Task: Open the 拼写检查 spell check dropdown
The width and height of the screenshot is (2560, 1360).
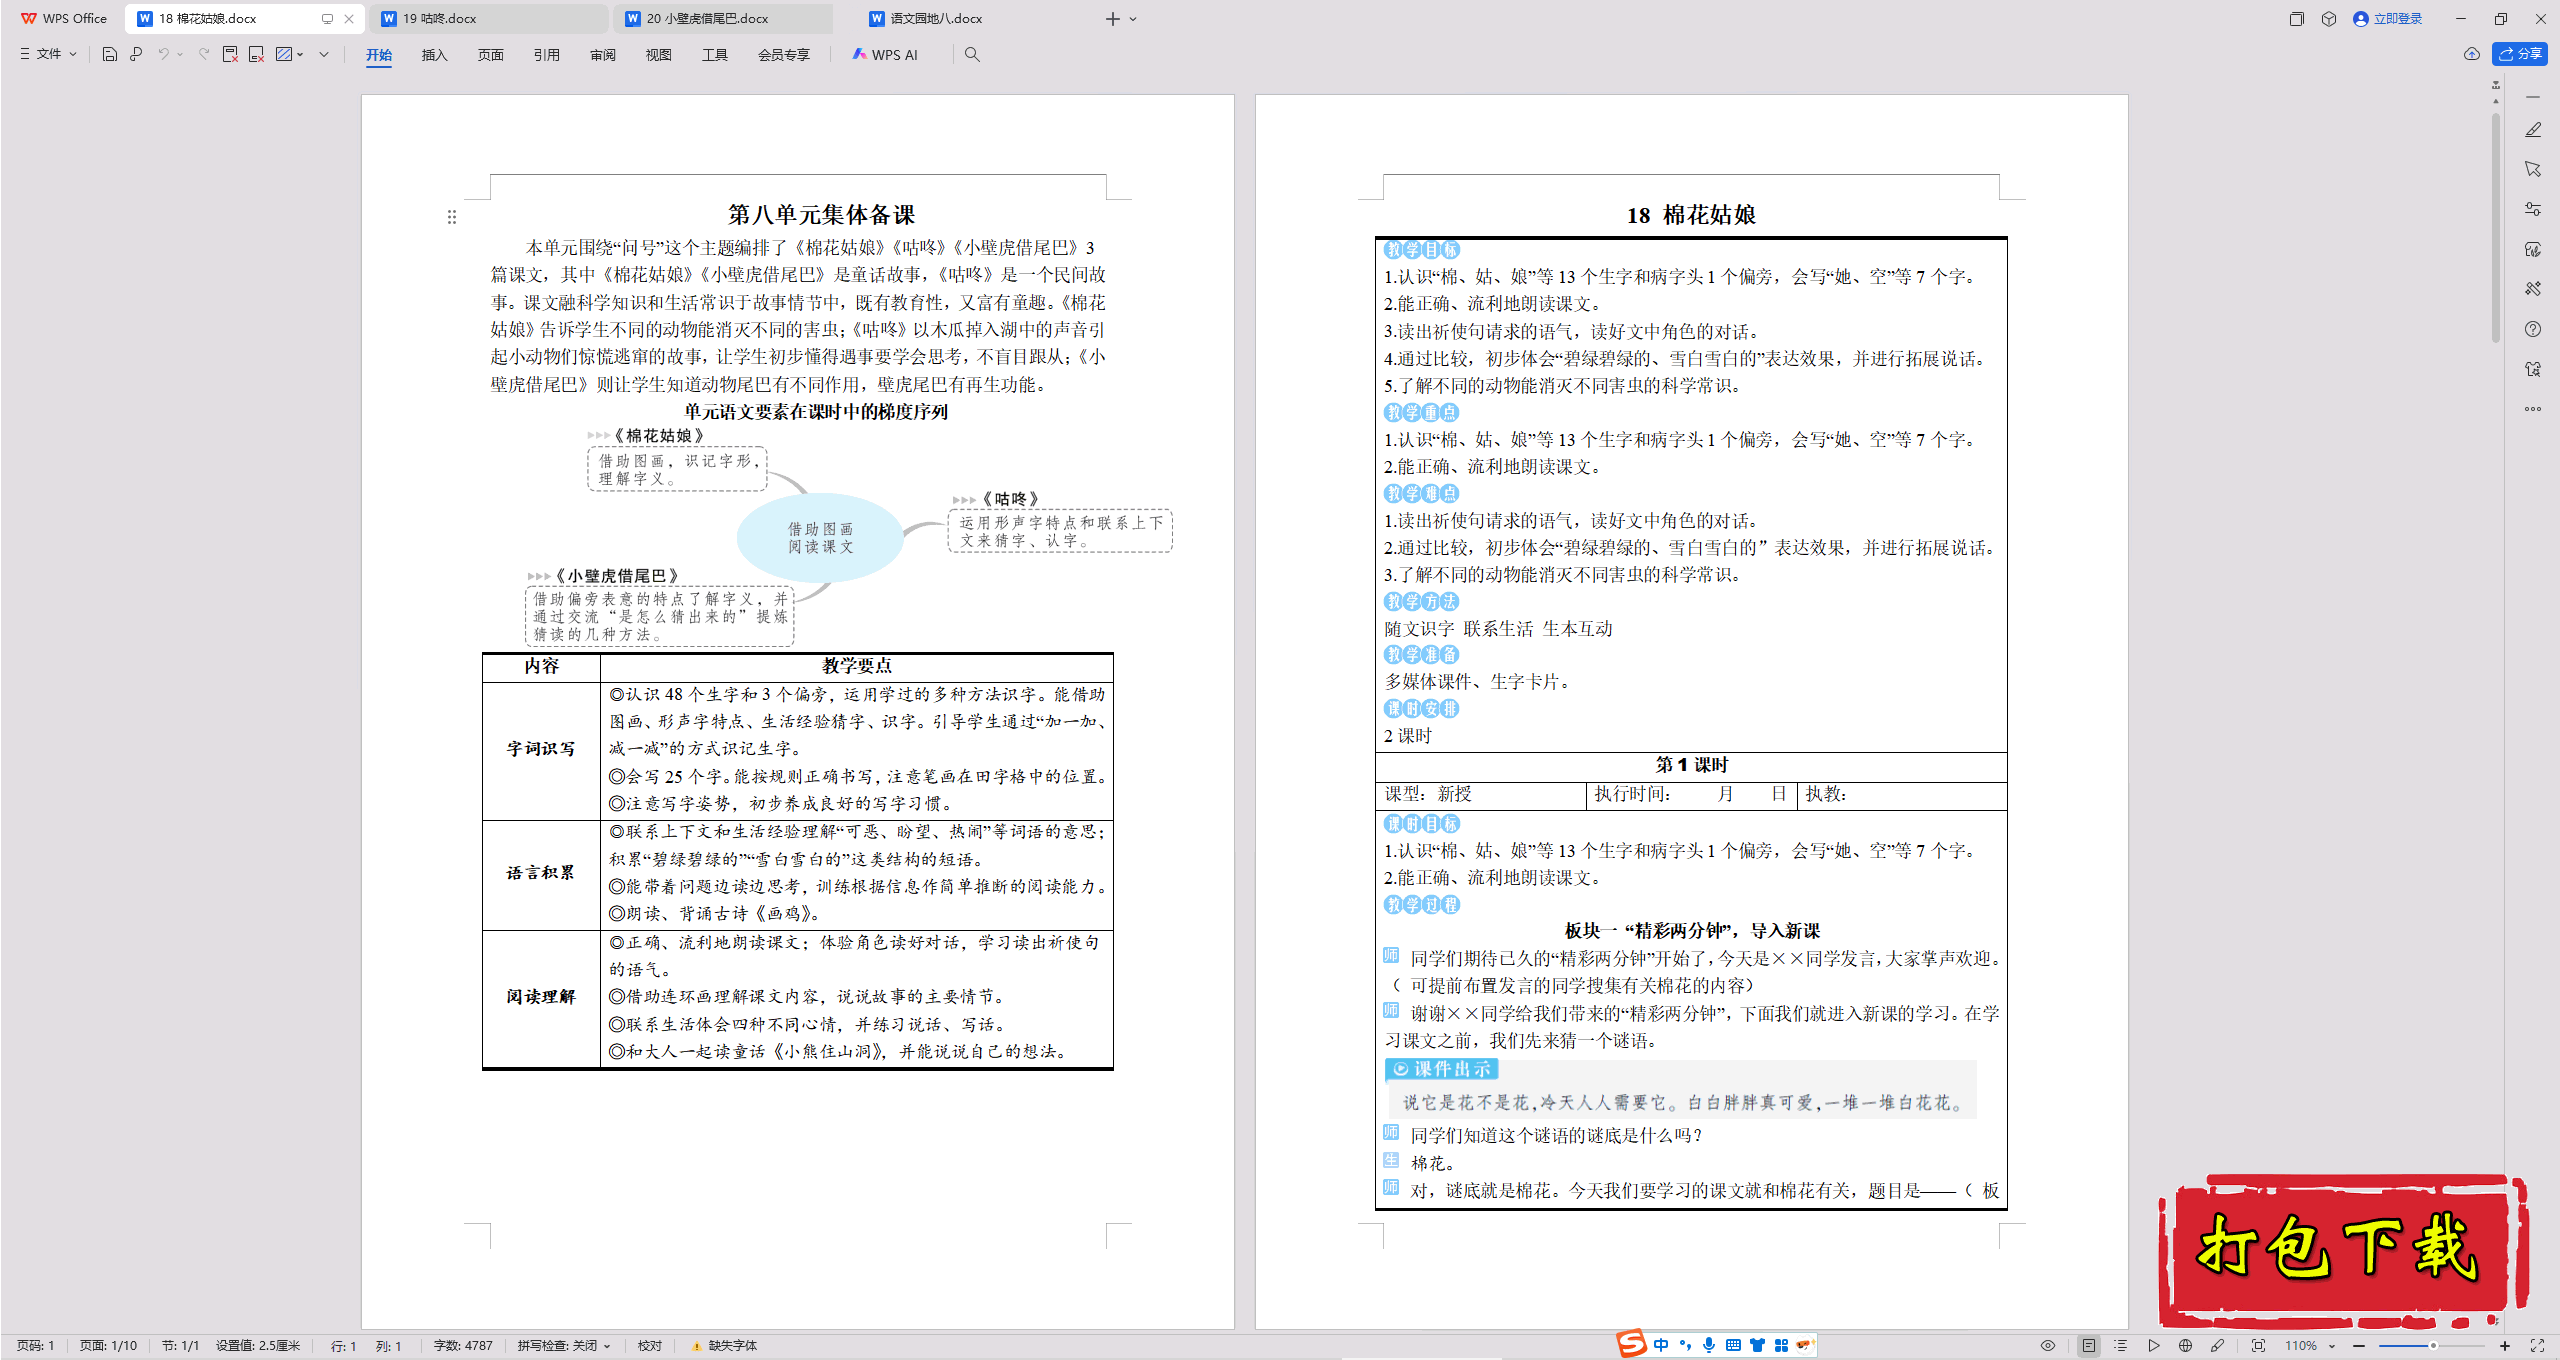Action: 564,1346
